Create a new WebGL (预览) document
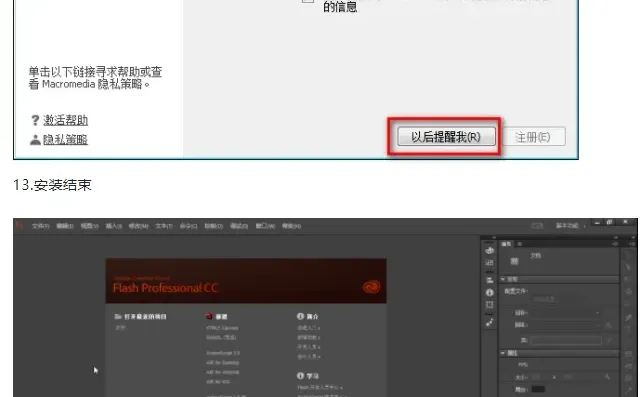 pyautogui.click(x=221, y=337)
